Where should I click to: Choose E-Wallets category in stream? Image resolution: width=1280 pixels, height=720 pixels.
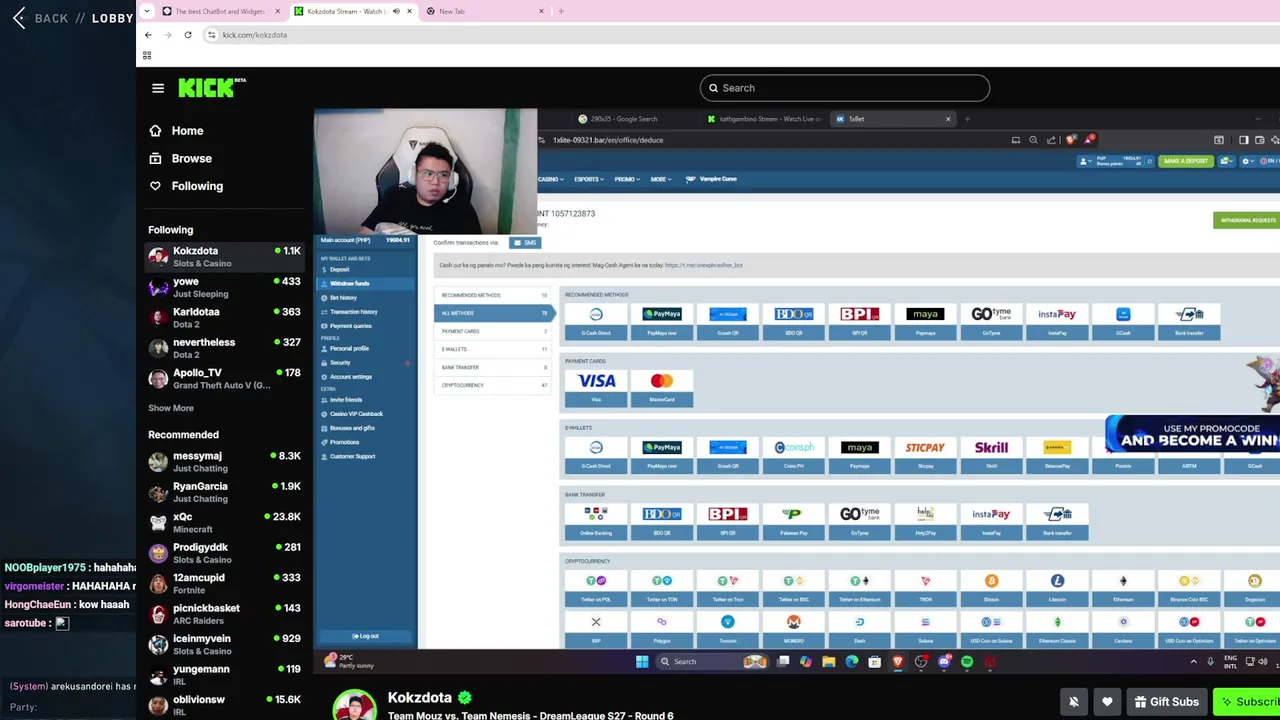[493, 349]
